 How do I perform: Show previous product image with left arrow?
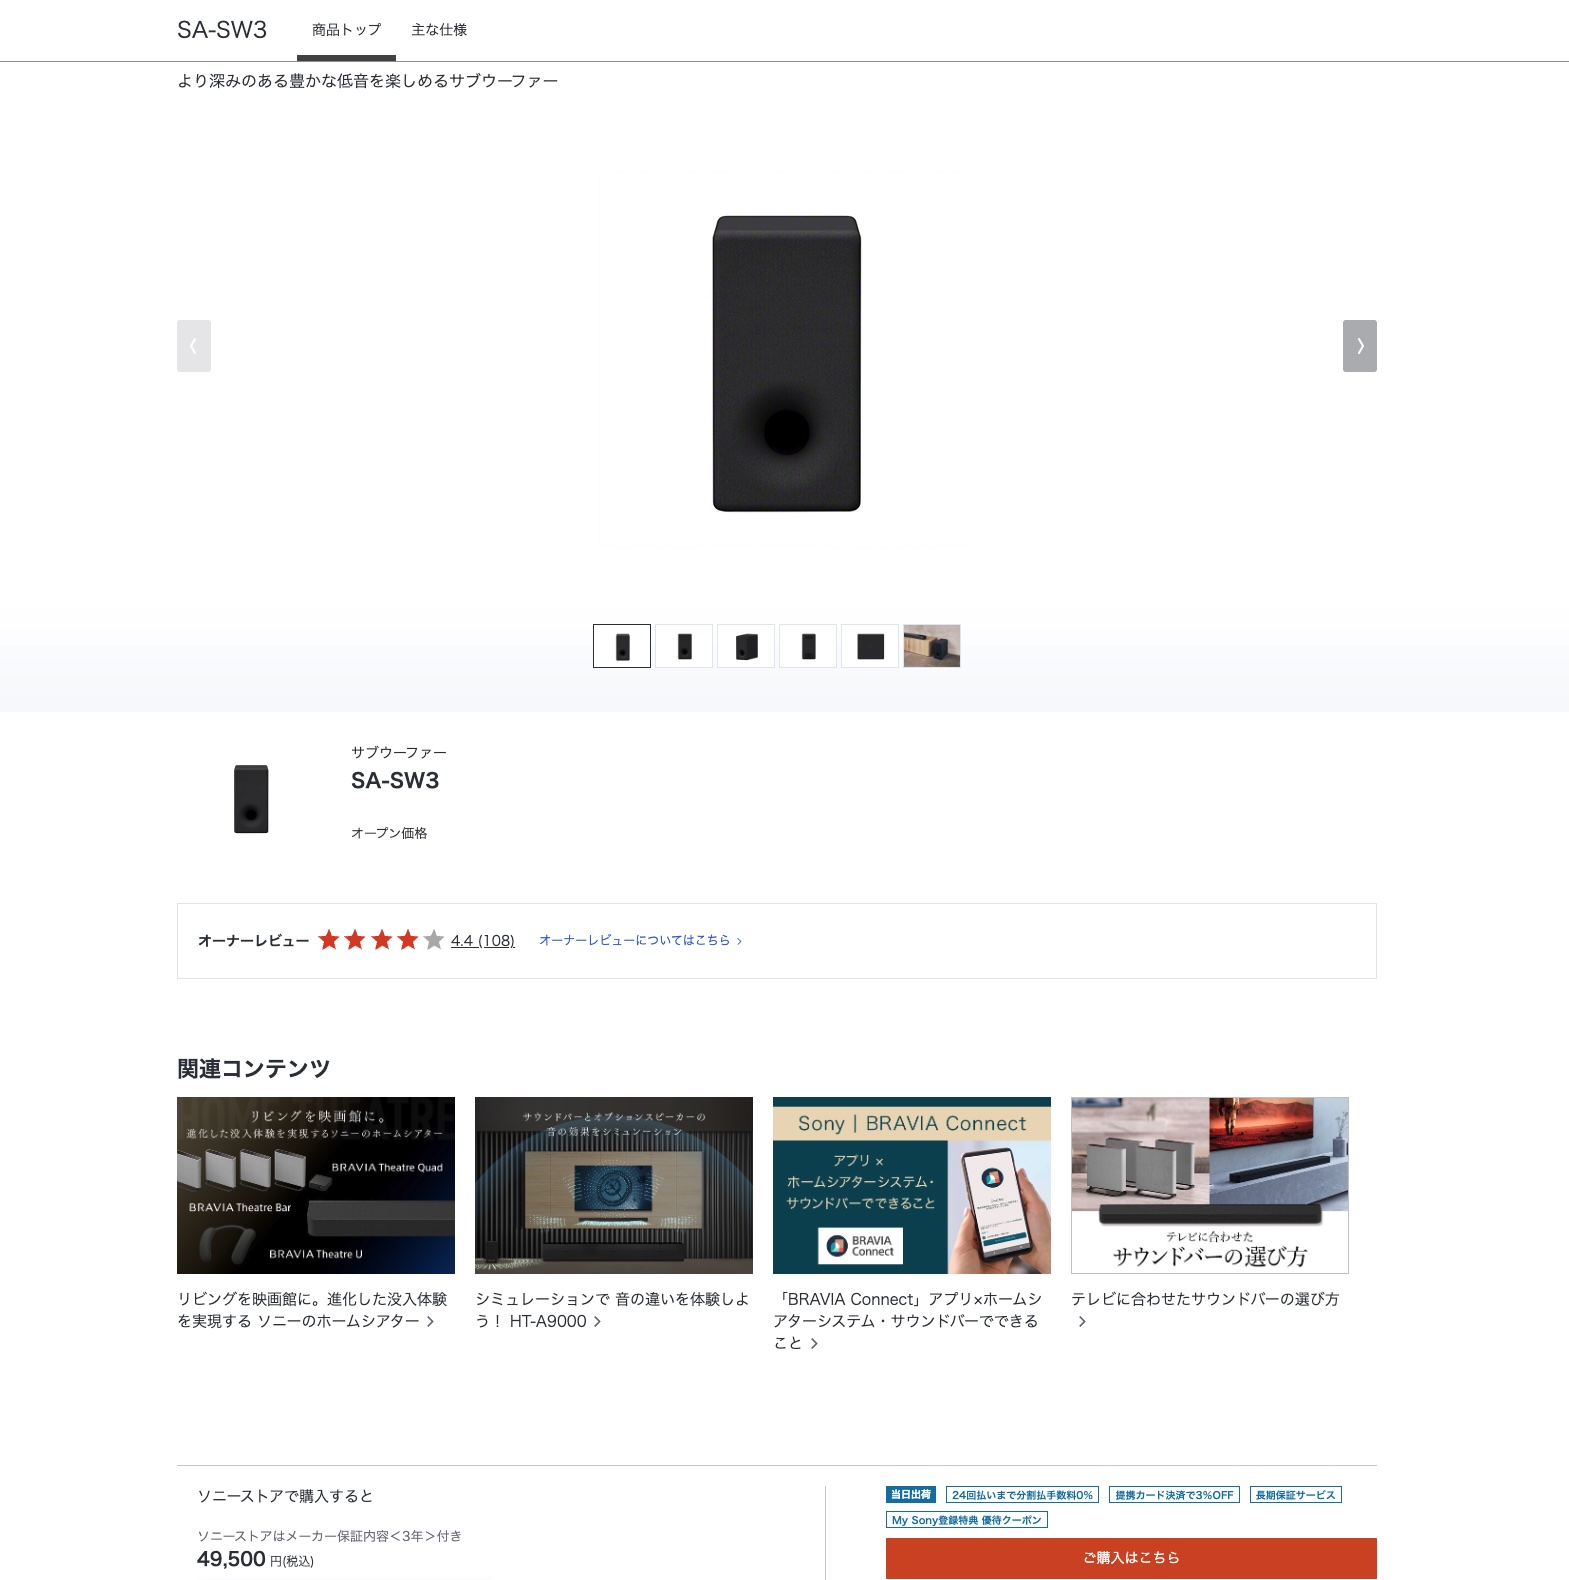pos(194,346)
